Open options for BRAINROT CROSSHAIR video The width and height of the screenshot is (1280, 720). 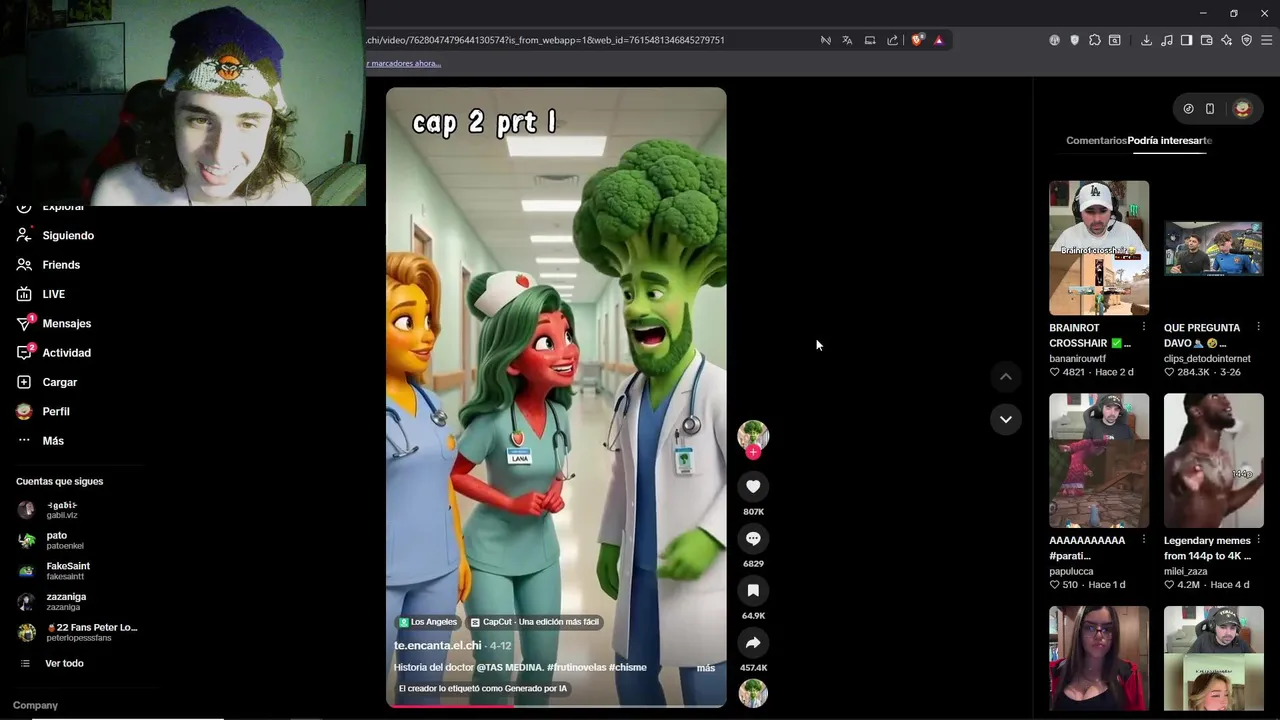(x=1144, y=327)
